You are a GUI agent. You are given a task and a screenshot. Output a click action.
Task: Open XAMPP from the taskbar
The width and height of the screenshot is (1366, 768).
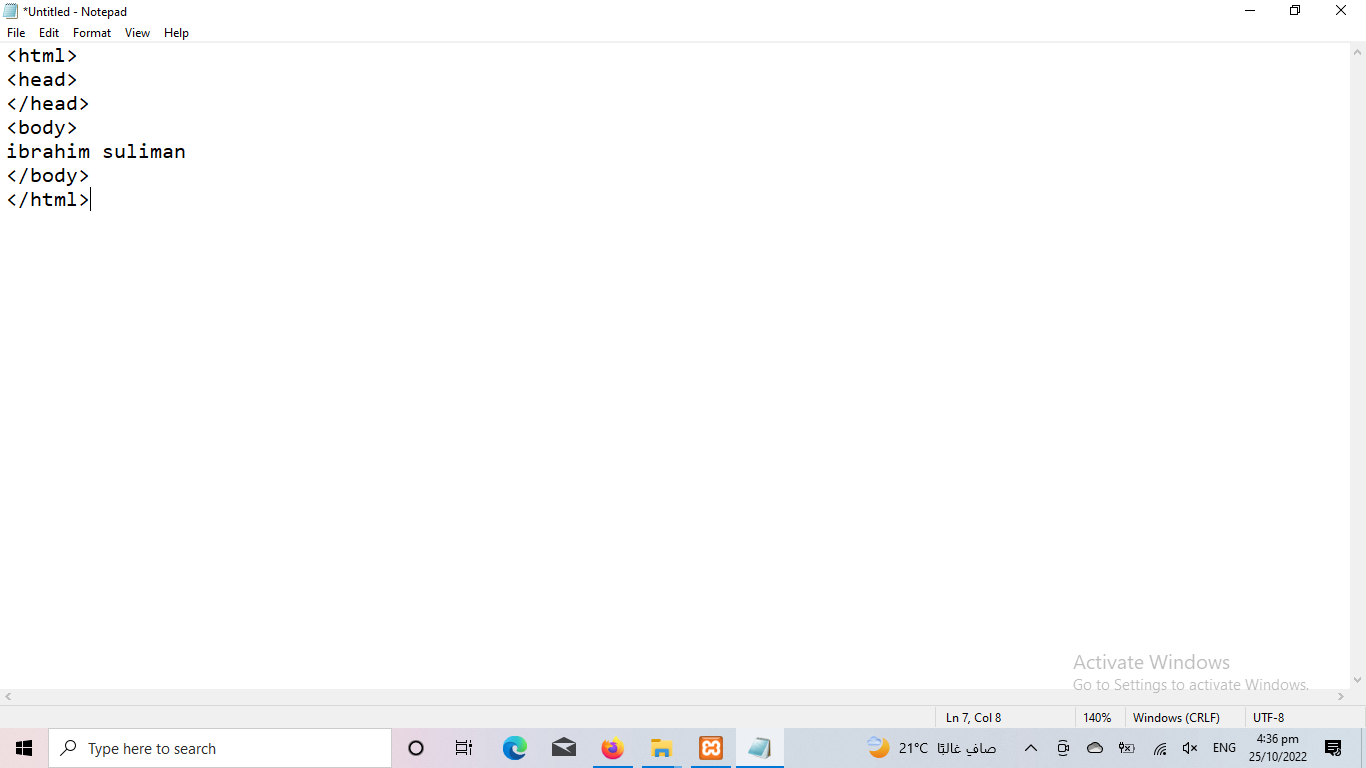pyautogui.click(x=711, y=748)
